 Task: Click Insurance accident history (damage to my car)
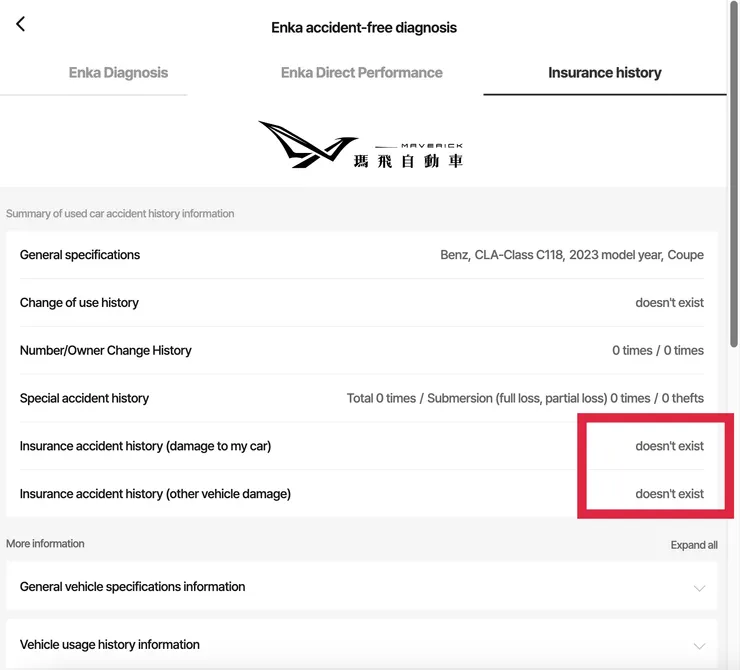click(x=145, y=446)
